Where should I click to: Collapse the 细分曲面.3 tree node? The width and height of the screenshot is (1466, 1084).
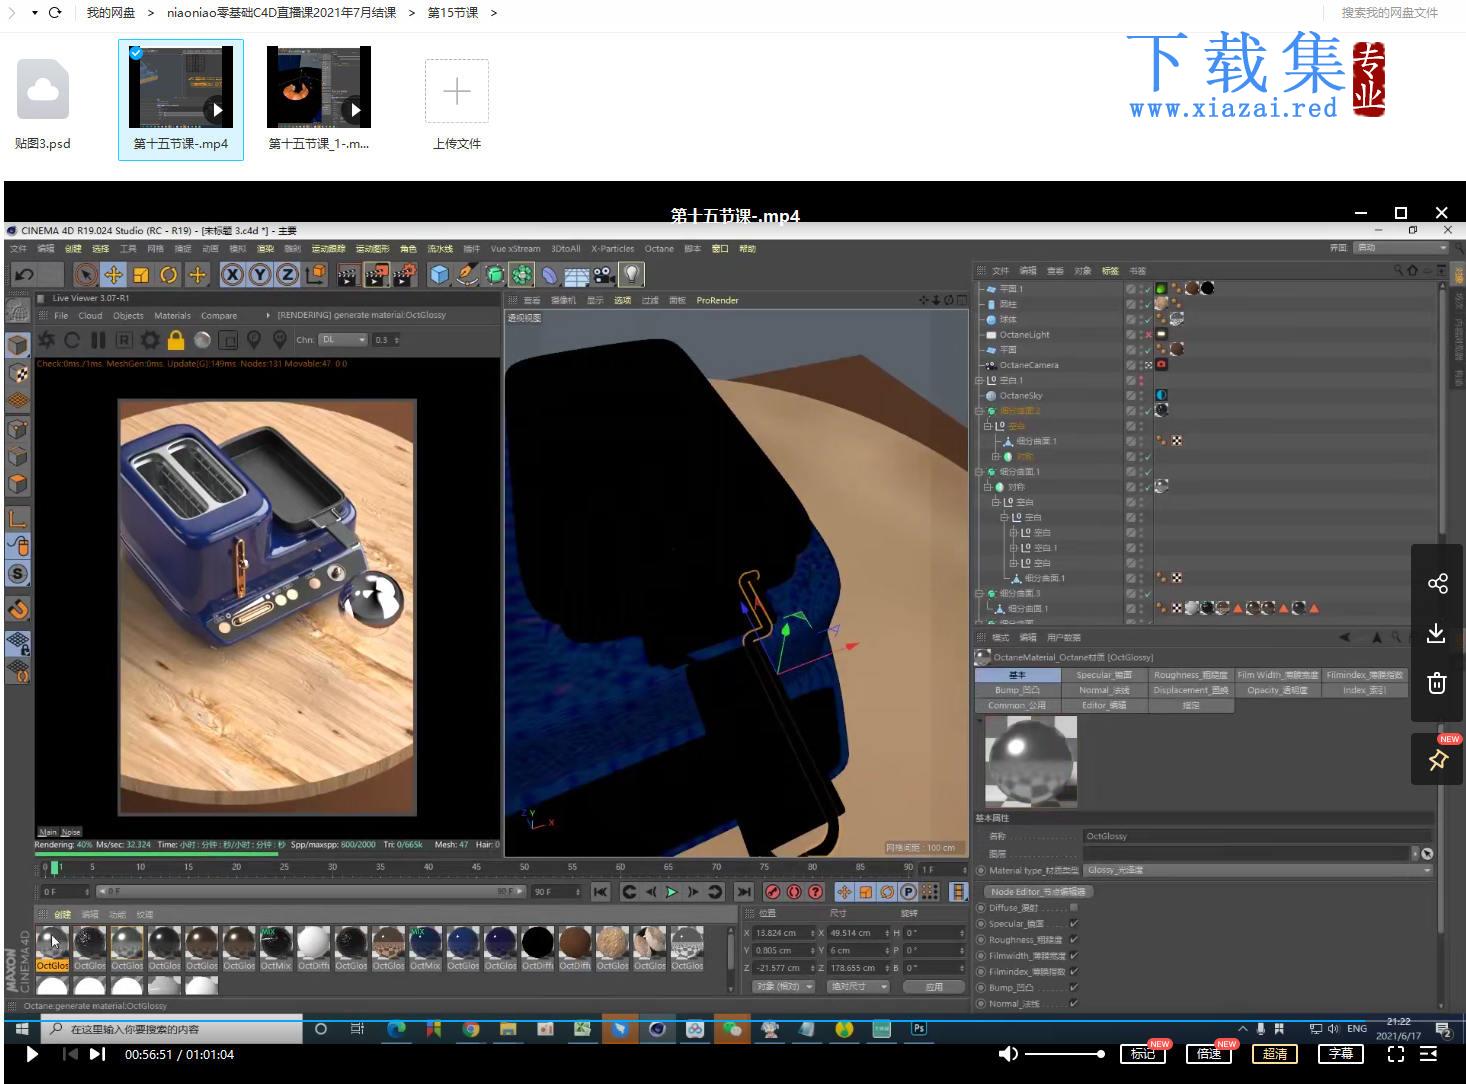[980, 593]
